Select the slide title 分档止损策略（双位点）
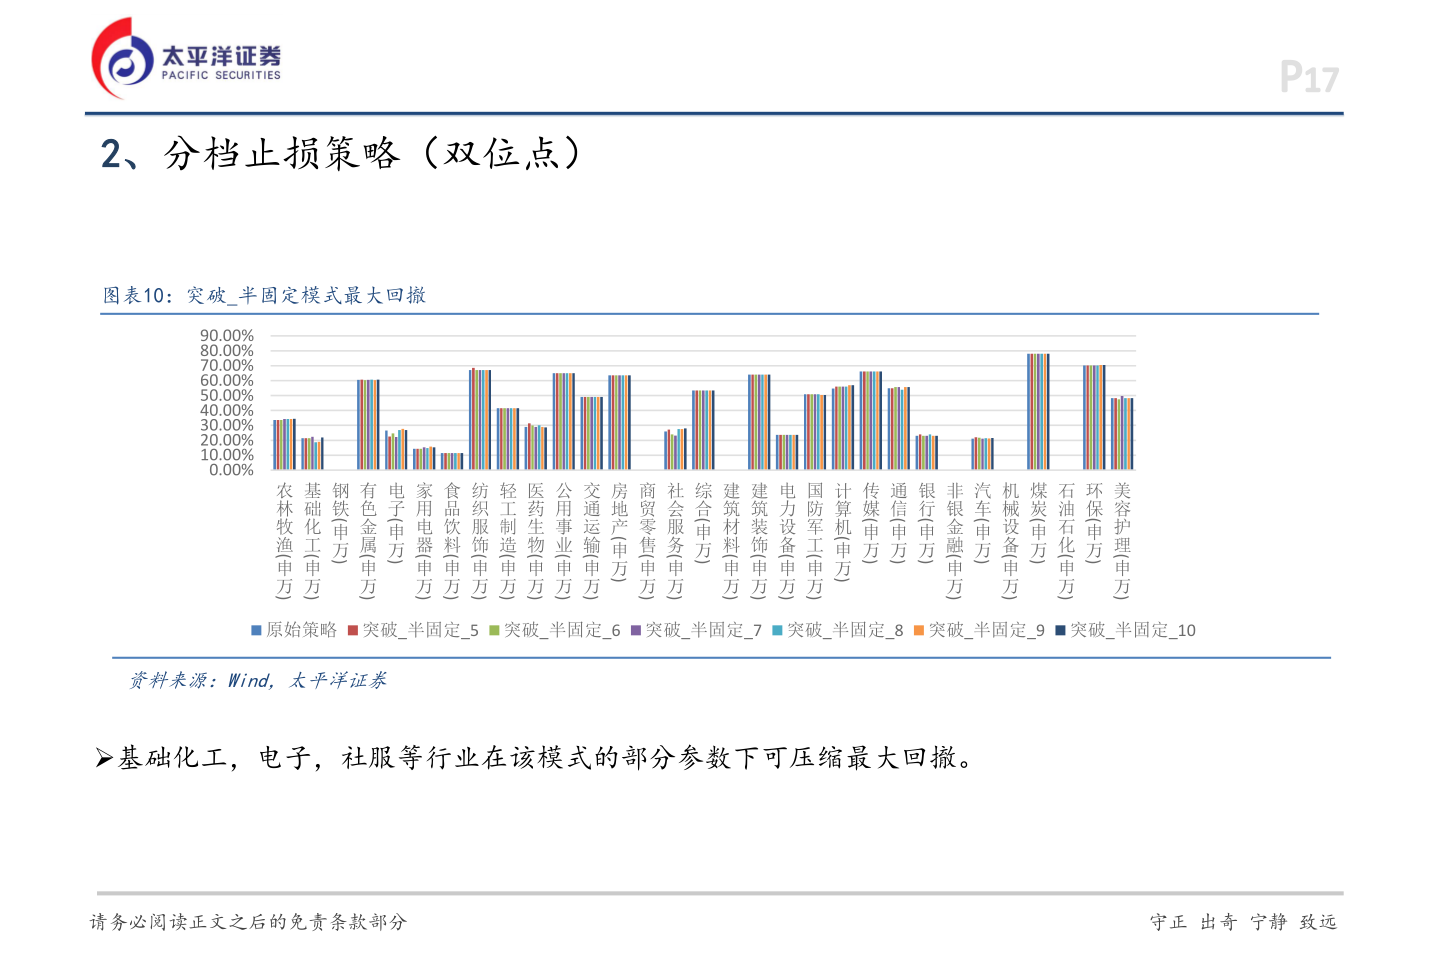The width and height of the screenshot is (1440, 965). point(340,153)
